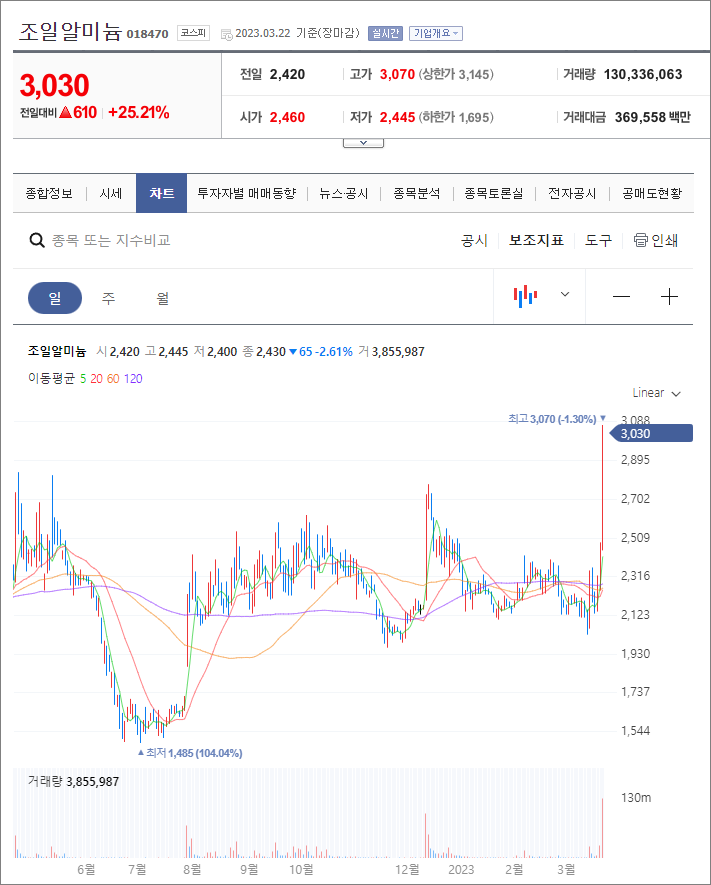711x885 pixels.
Task: Click the 조일알미늄 stock title
Action: 71,32
